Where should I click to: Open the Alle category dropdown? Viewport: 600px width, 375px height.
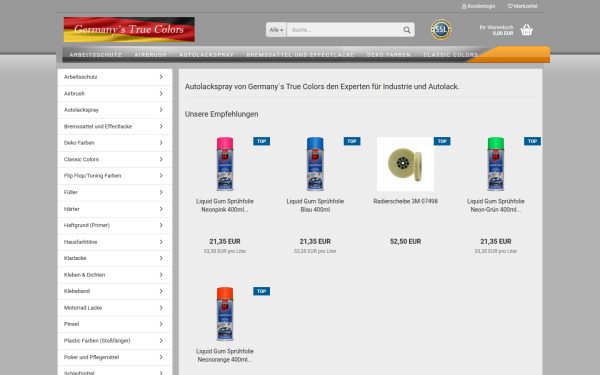point(276,30)
